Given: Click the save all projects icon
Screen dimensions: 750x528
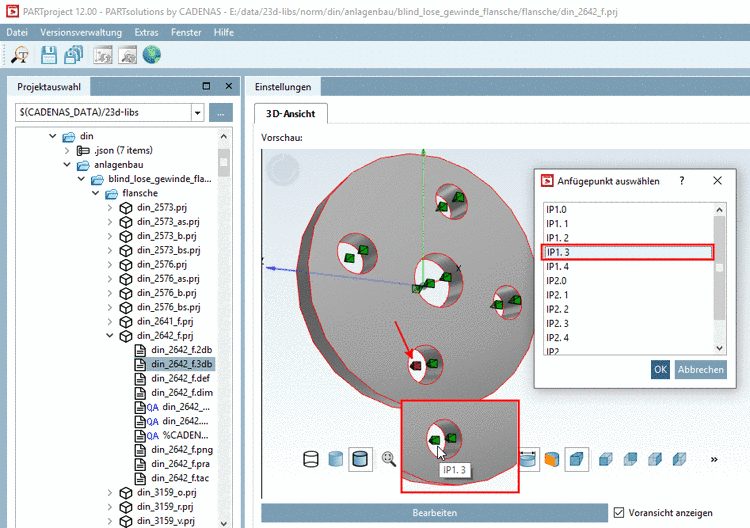Looking at the screenshot, I should click(x=74, y=55).
